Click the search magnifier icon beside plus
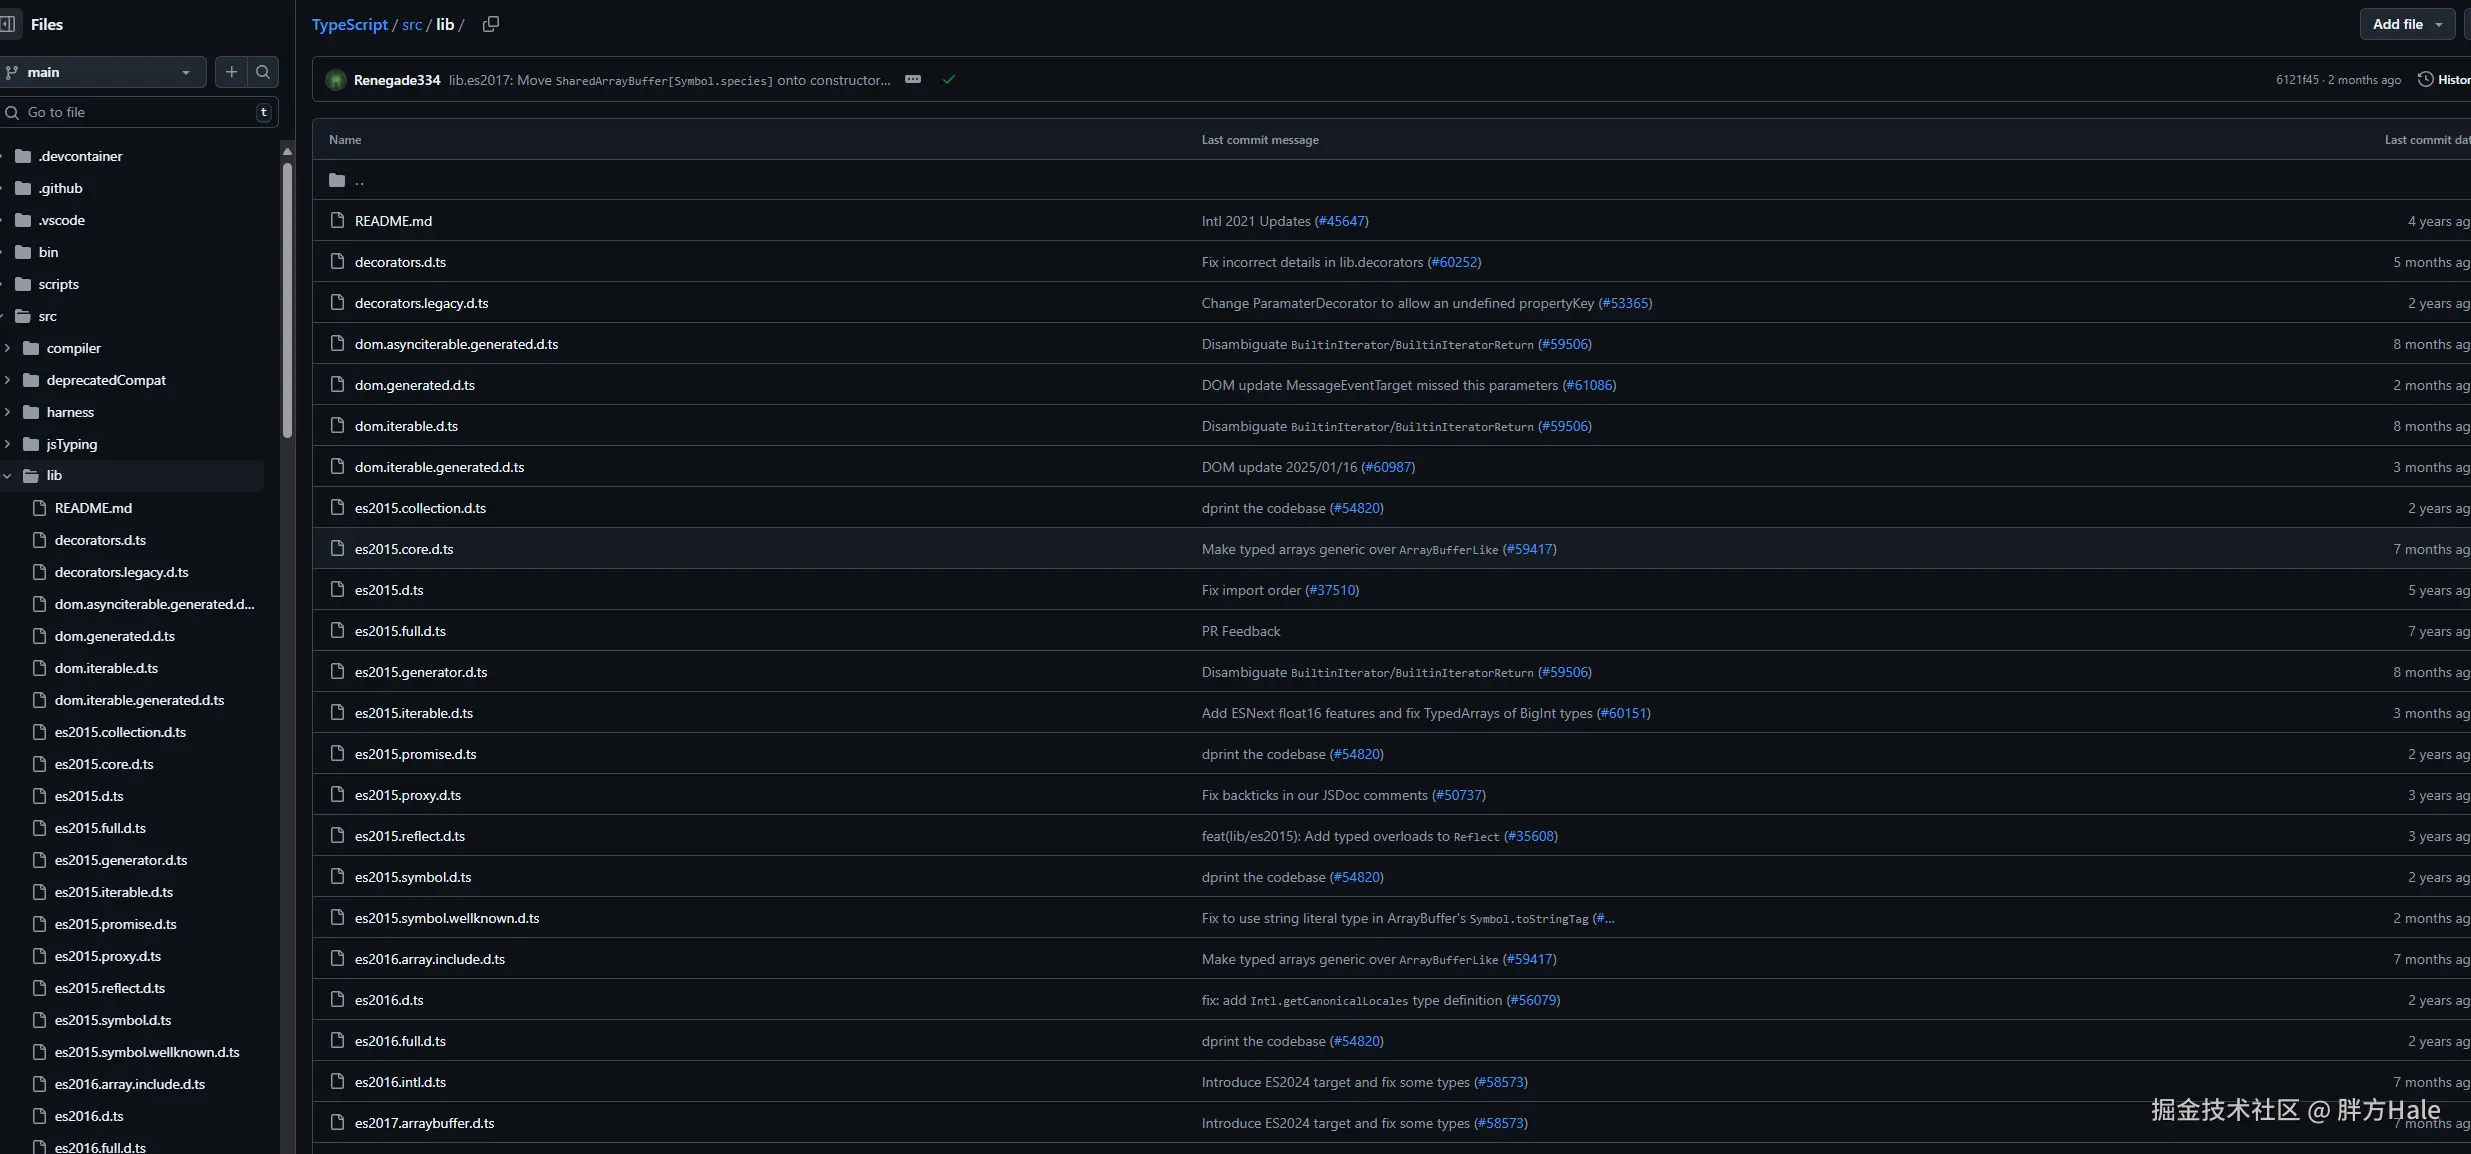This screenshot has width=2471, height=1154. click(263, 72)
